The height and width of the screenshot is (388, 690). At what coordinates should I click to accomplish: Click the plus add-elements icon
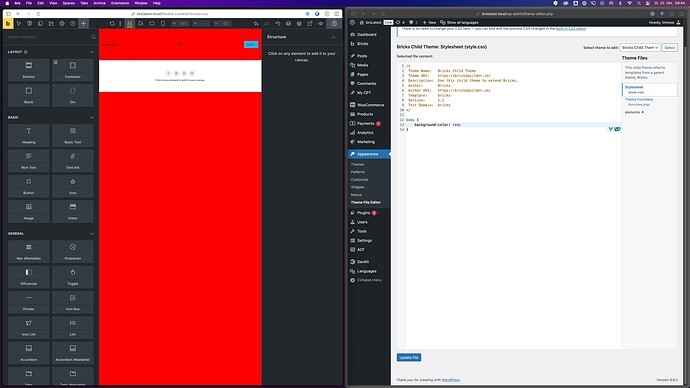83,23
